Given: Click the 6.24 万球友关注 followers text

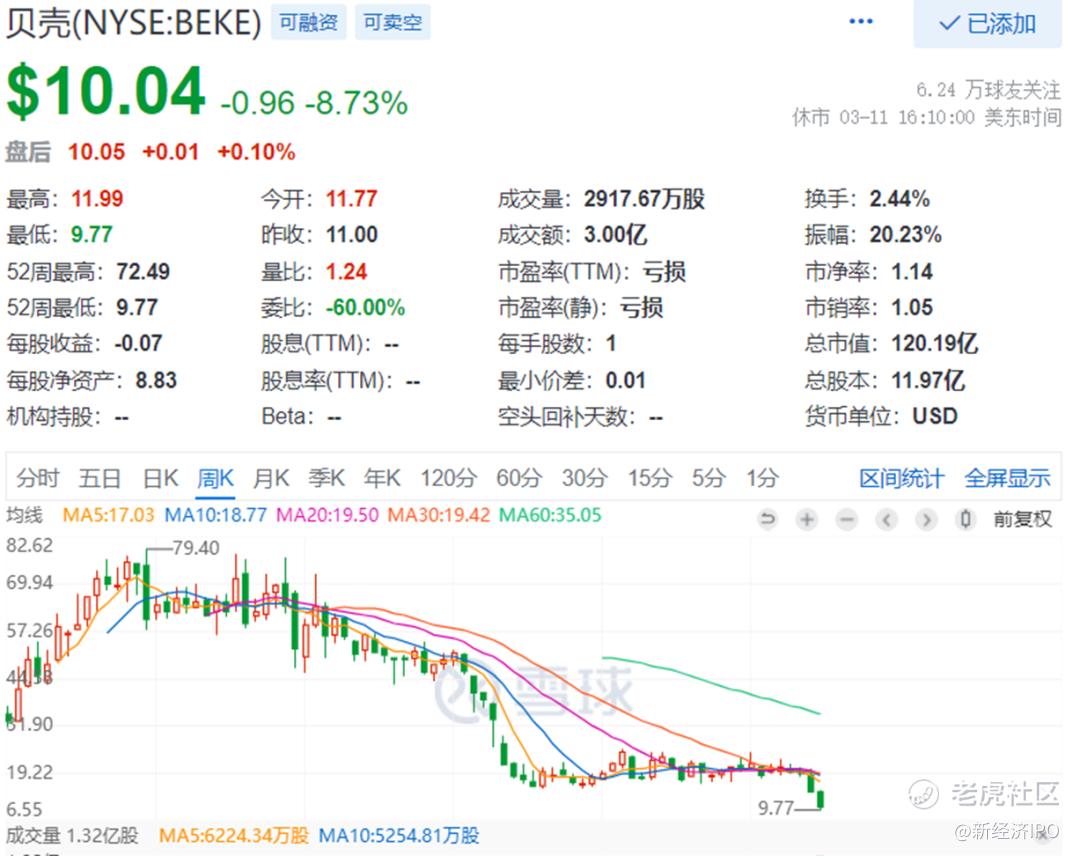Looking at the screenshot, I should tap(988, 90).
